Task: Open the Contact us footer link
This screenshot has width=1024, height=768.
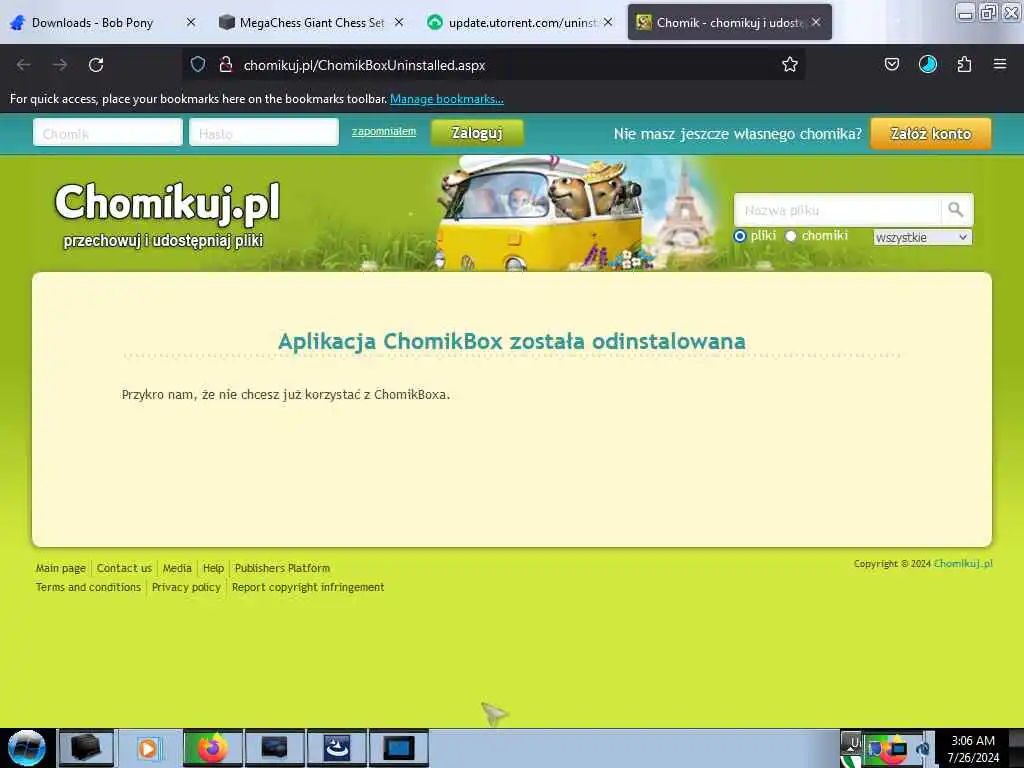Action: coord(124,568)
